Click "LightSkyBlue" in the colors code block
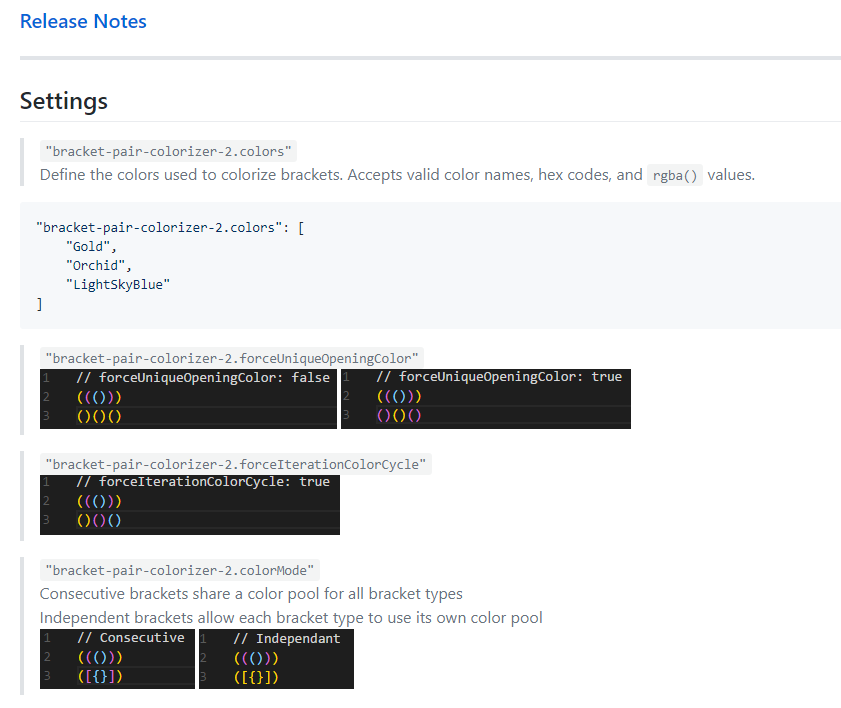Screen dimensions: 841x708 (118, 284)
